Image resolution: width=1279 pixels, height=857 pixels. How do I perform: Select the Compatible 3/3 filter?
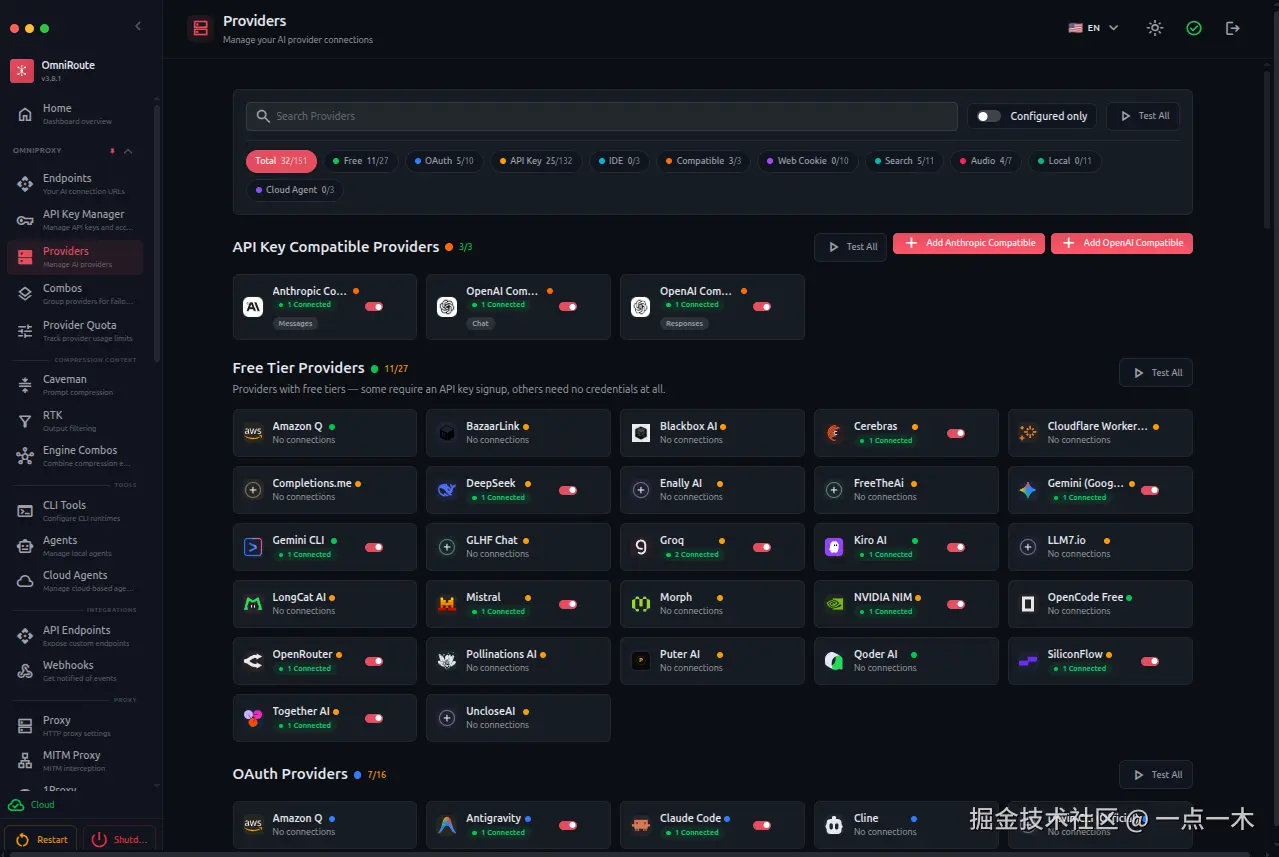pyautogui.click(x=703, y=161)
